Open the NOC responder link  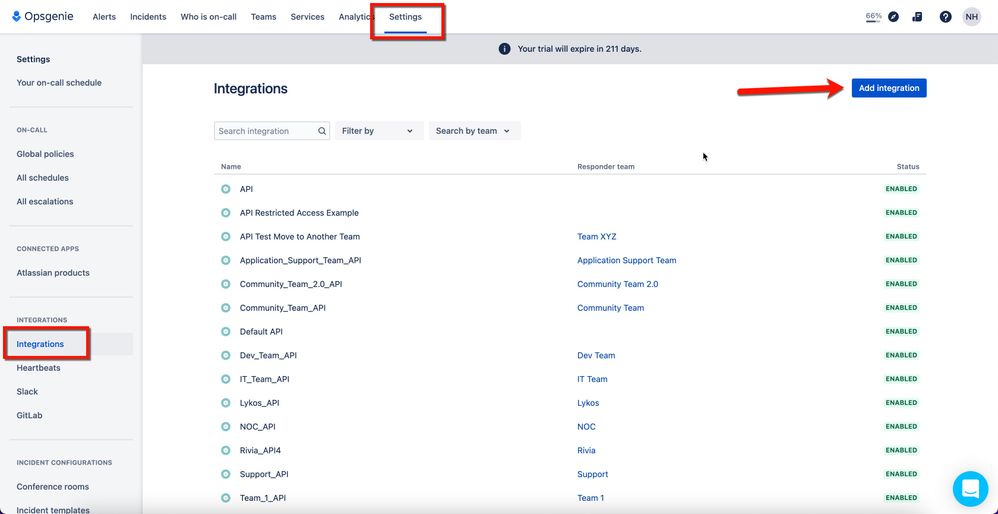(587, 426)
